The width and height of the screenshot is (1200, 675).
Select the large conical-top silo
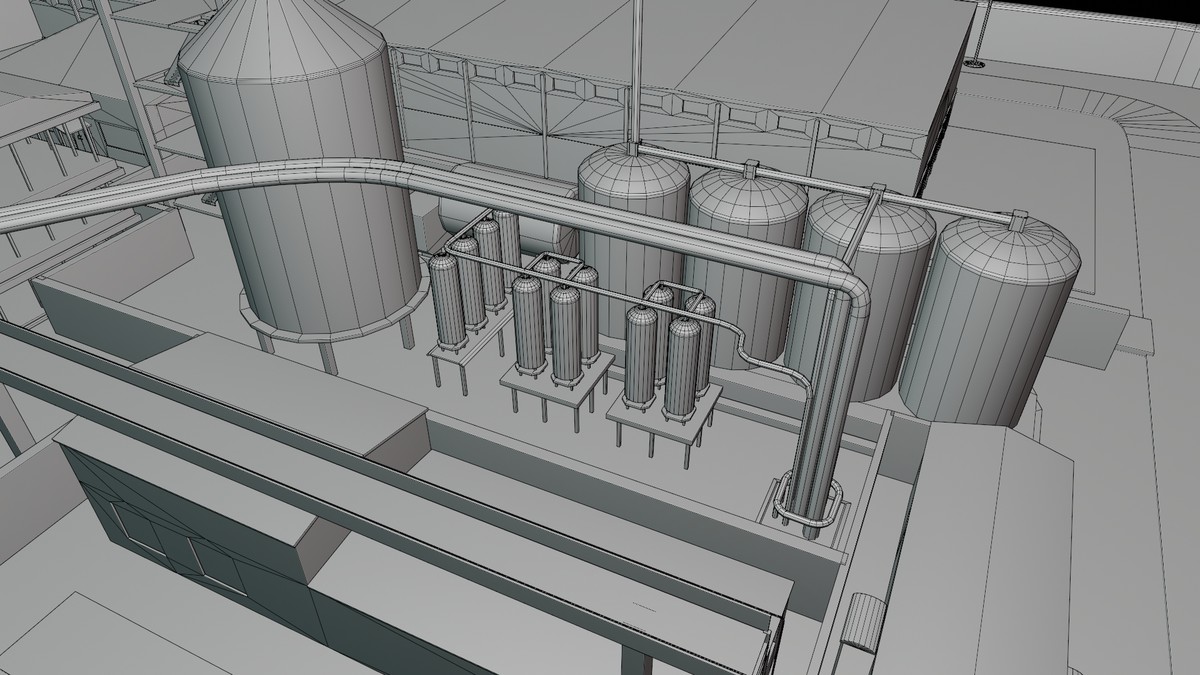point(300,180)
